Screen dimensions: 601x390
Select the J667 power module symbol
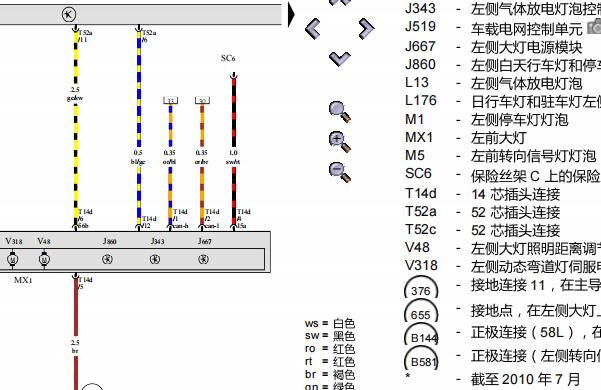pyautogui.click(x=204, y=259)
